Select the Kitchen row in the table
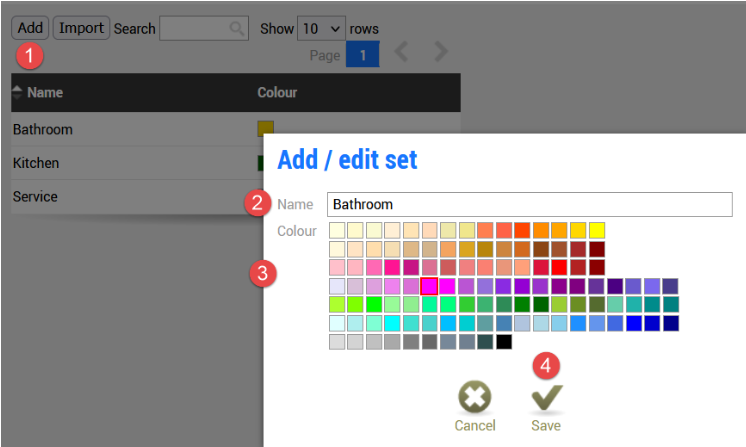Screen dimensions: 746x447 click(130, 162)
